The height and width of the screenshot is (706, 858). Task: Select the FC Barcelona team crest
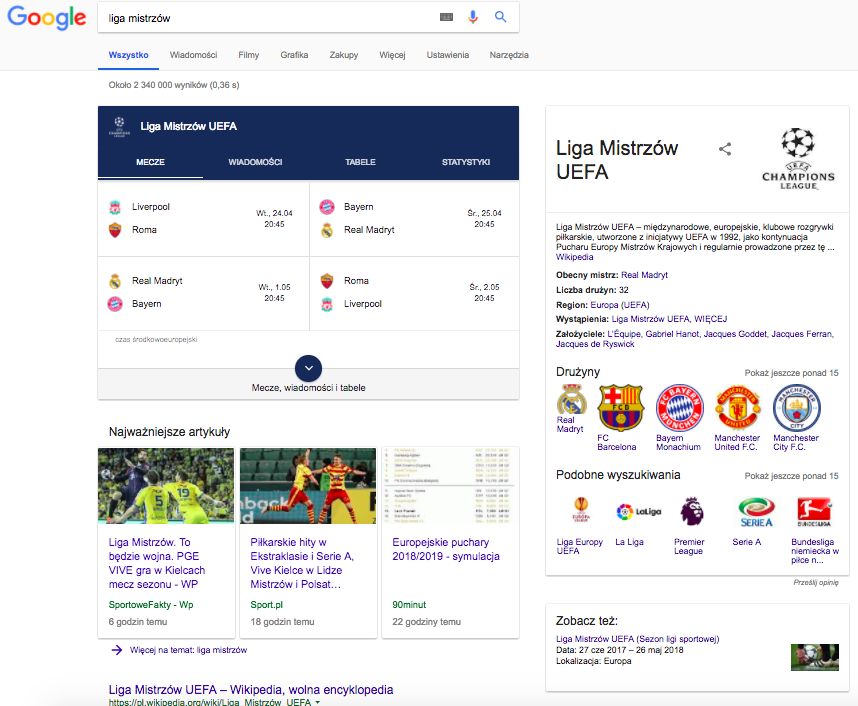point(621,408)
